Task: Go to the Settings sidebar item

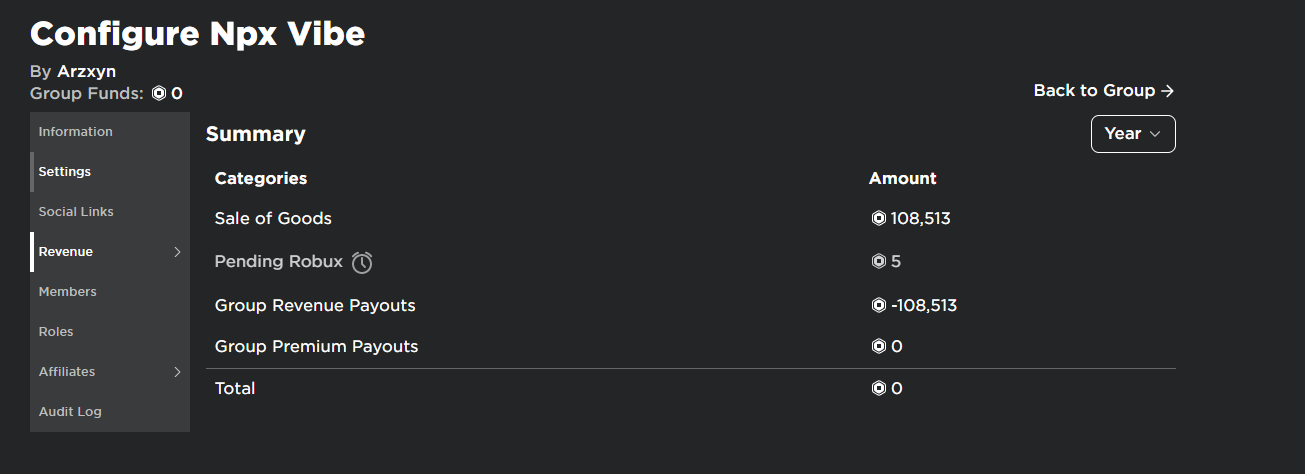Action: coord(65,172)
